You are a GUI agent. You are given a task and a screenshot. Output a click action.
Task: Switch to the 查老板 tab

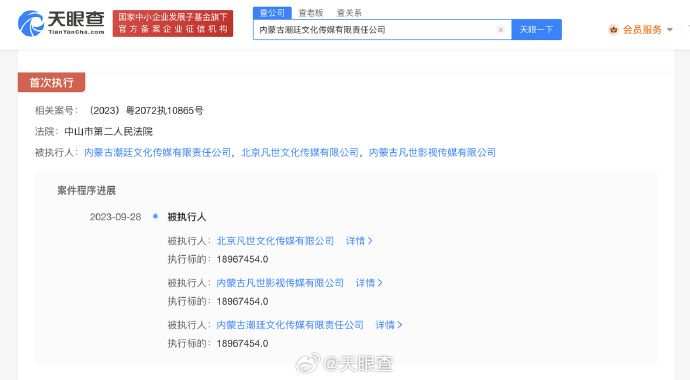click(x=311, y=13)
